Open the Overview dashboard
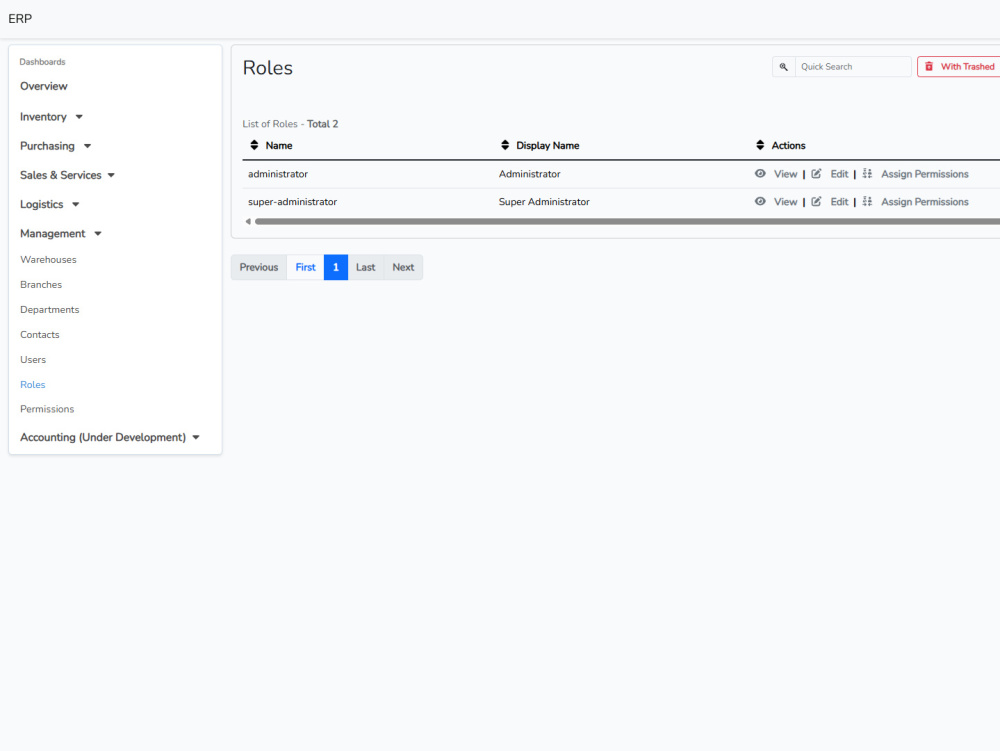 click(43, 86)
